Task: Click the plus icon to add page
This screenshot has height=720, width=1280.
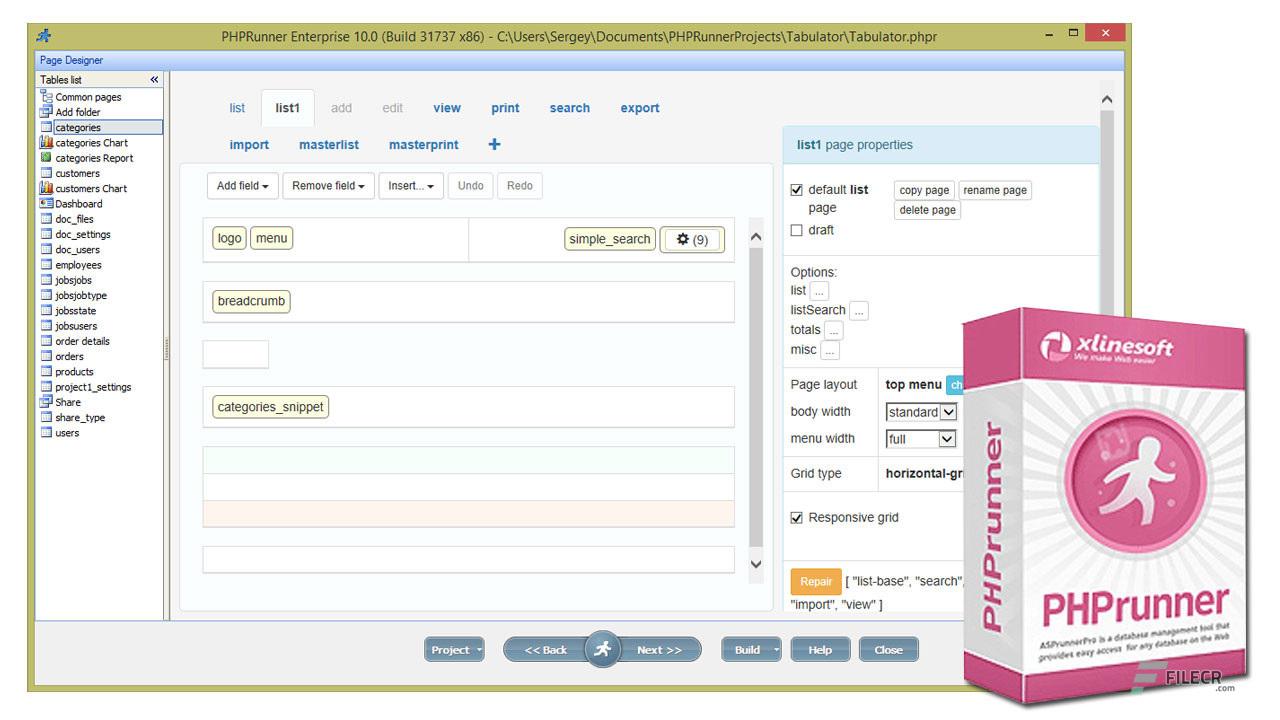Action: (494, 144)
